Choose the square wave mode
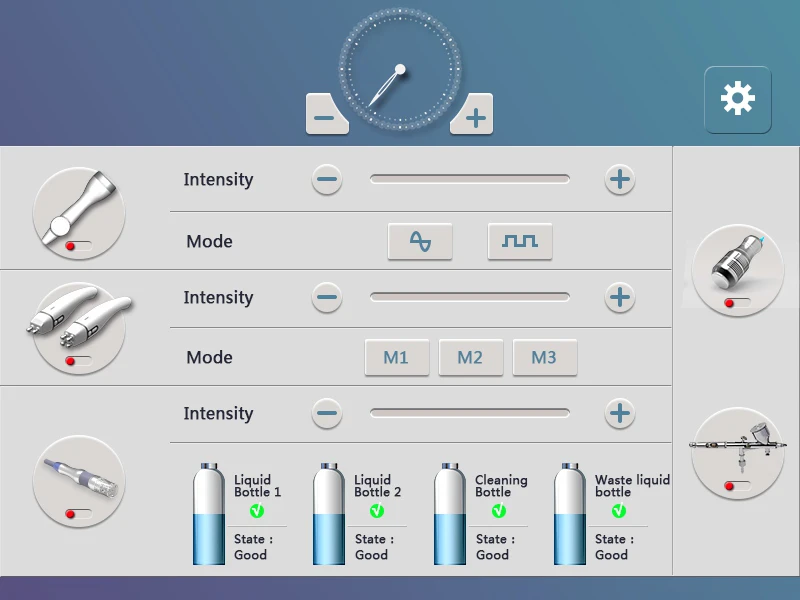 [520, 241]
